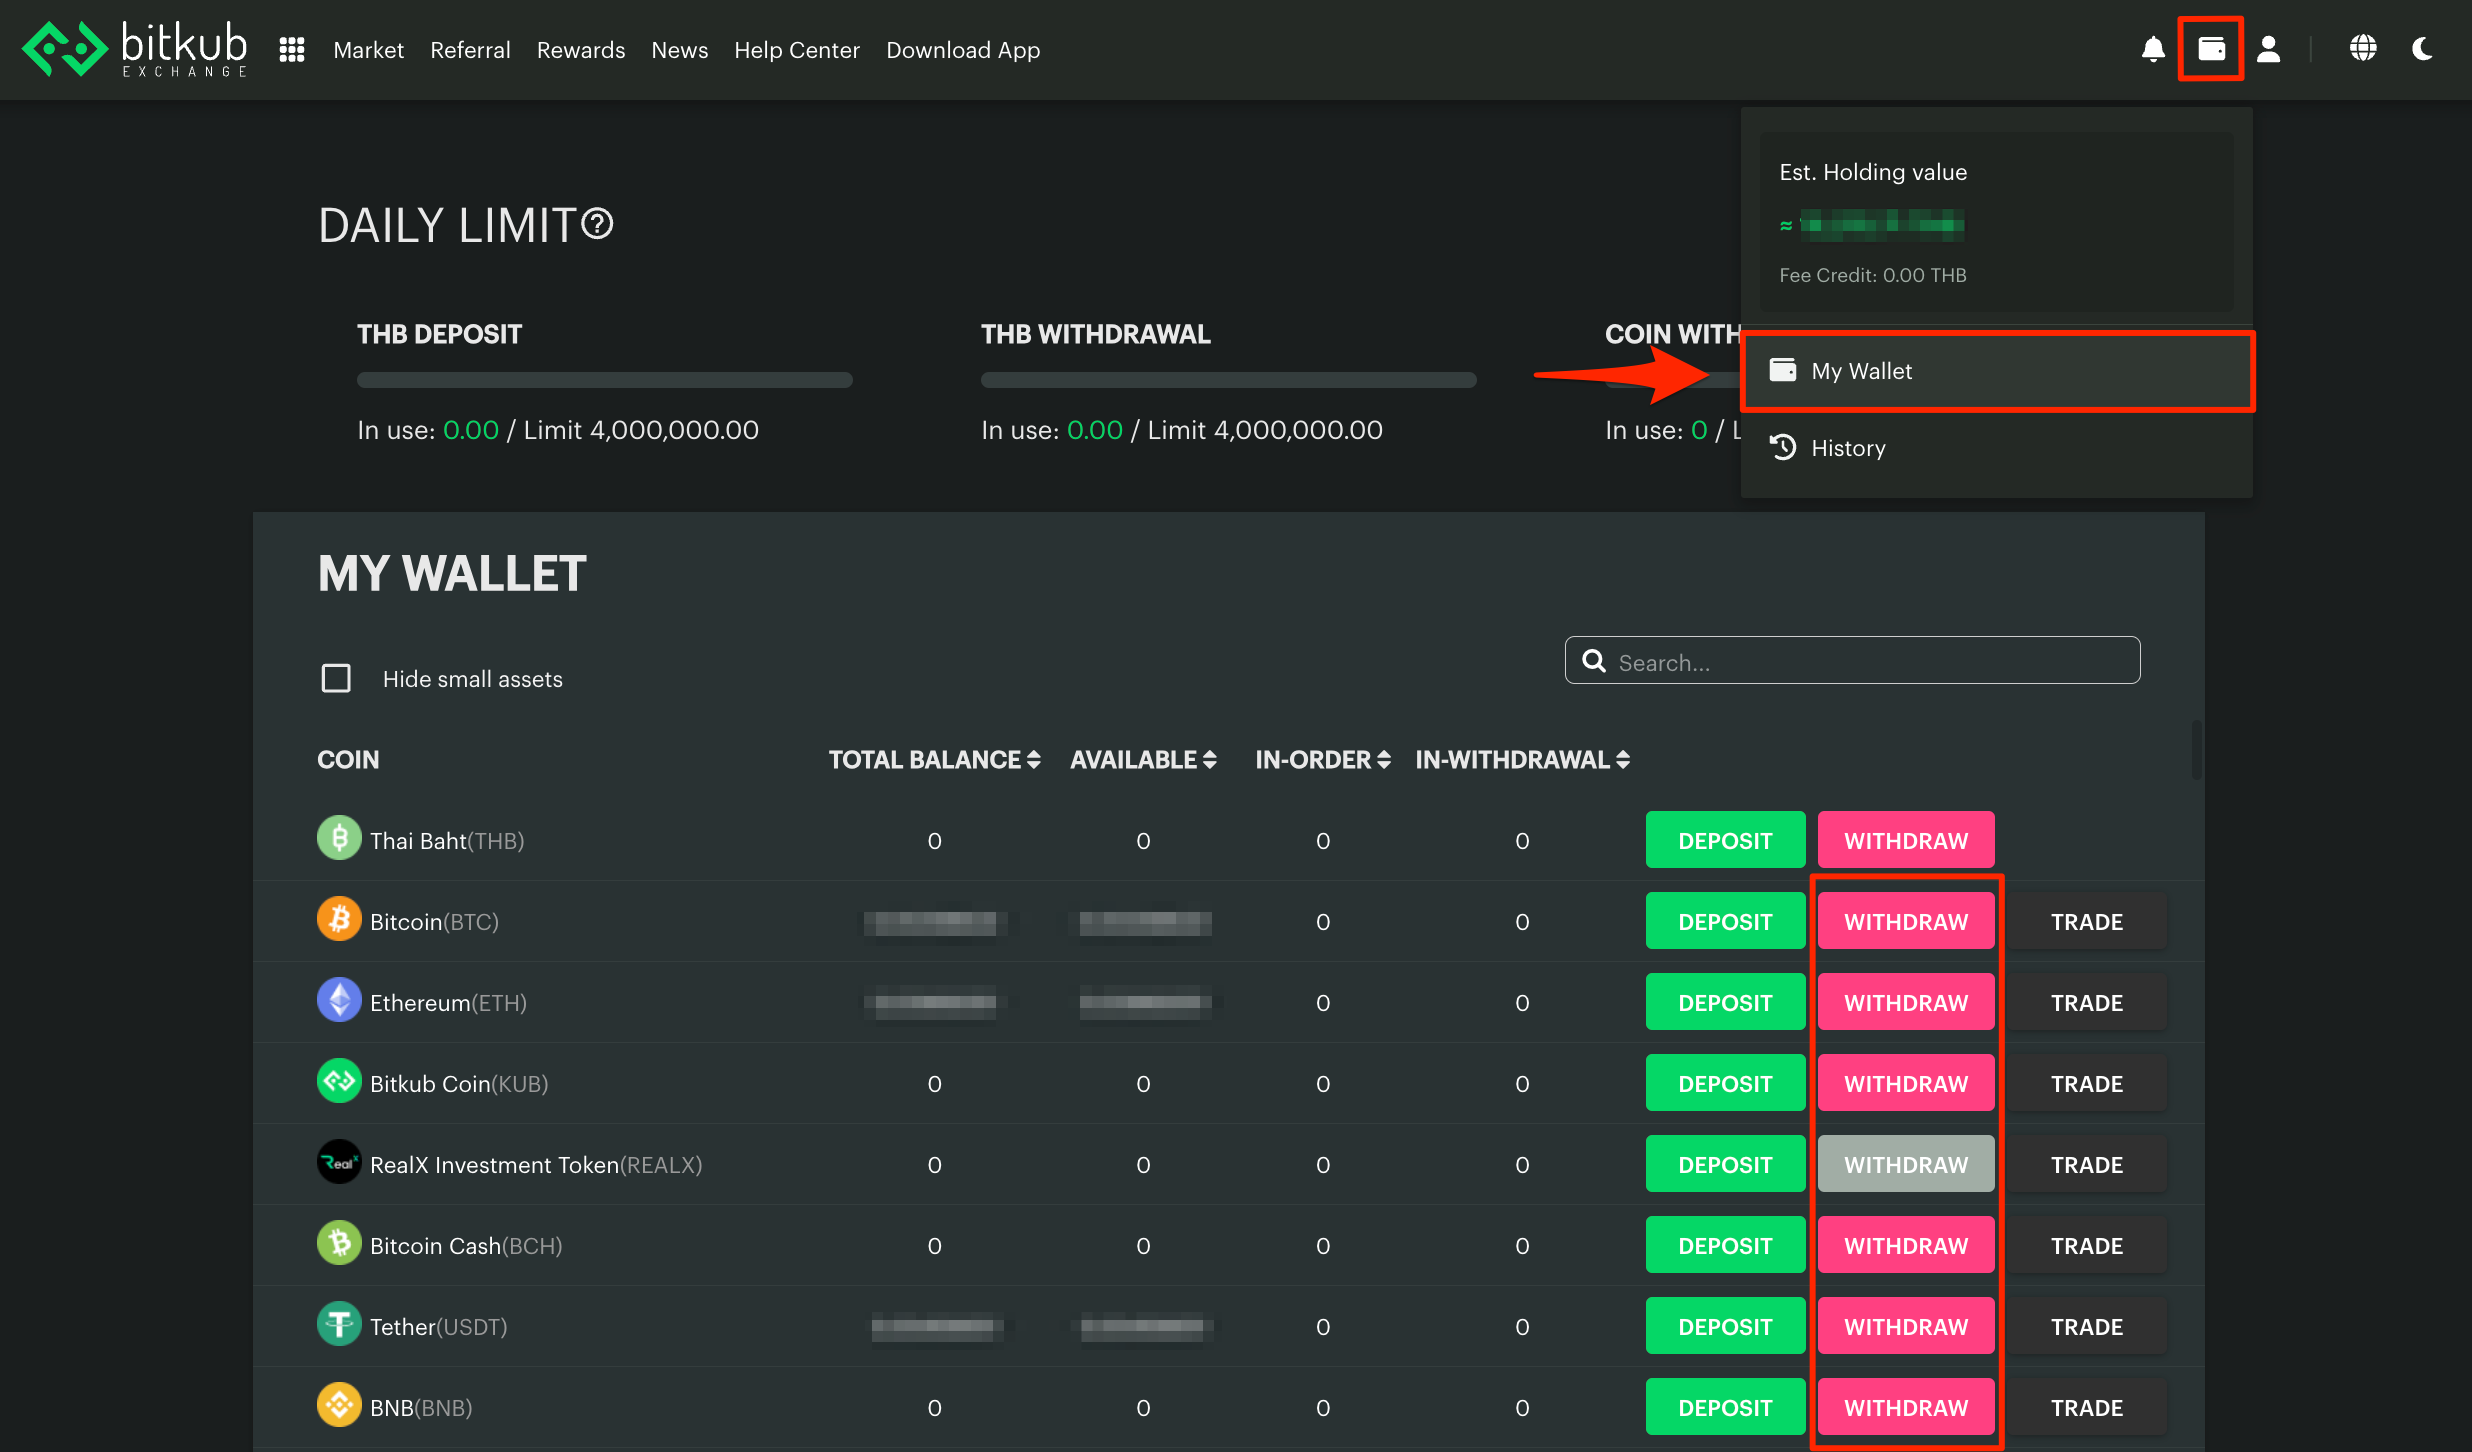Click Deposit for Thai Baht

point(1725,840)
